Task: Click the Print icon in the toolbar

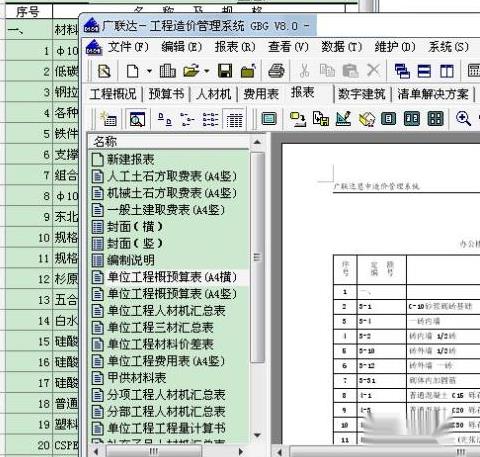Action: pyautogui.click(x=276, y=71)
